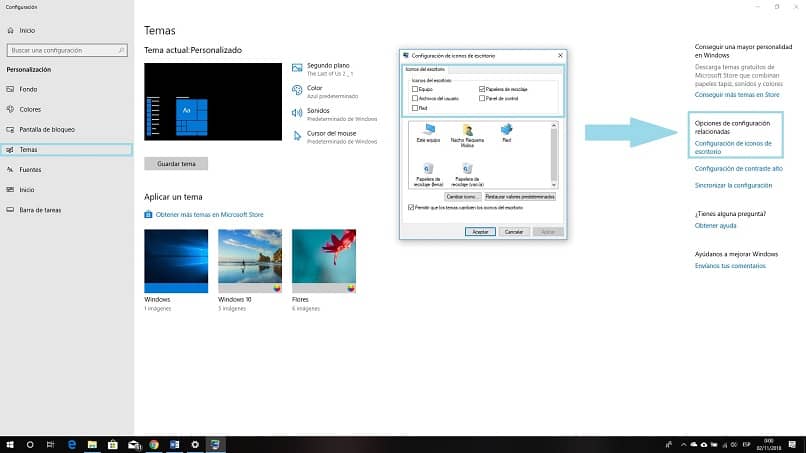The height and width of the screenshot is (453, 806).
Task: Open the Color palette icon setting
Action: (x=297, y=90)
